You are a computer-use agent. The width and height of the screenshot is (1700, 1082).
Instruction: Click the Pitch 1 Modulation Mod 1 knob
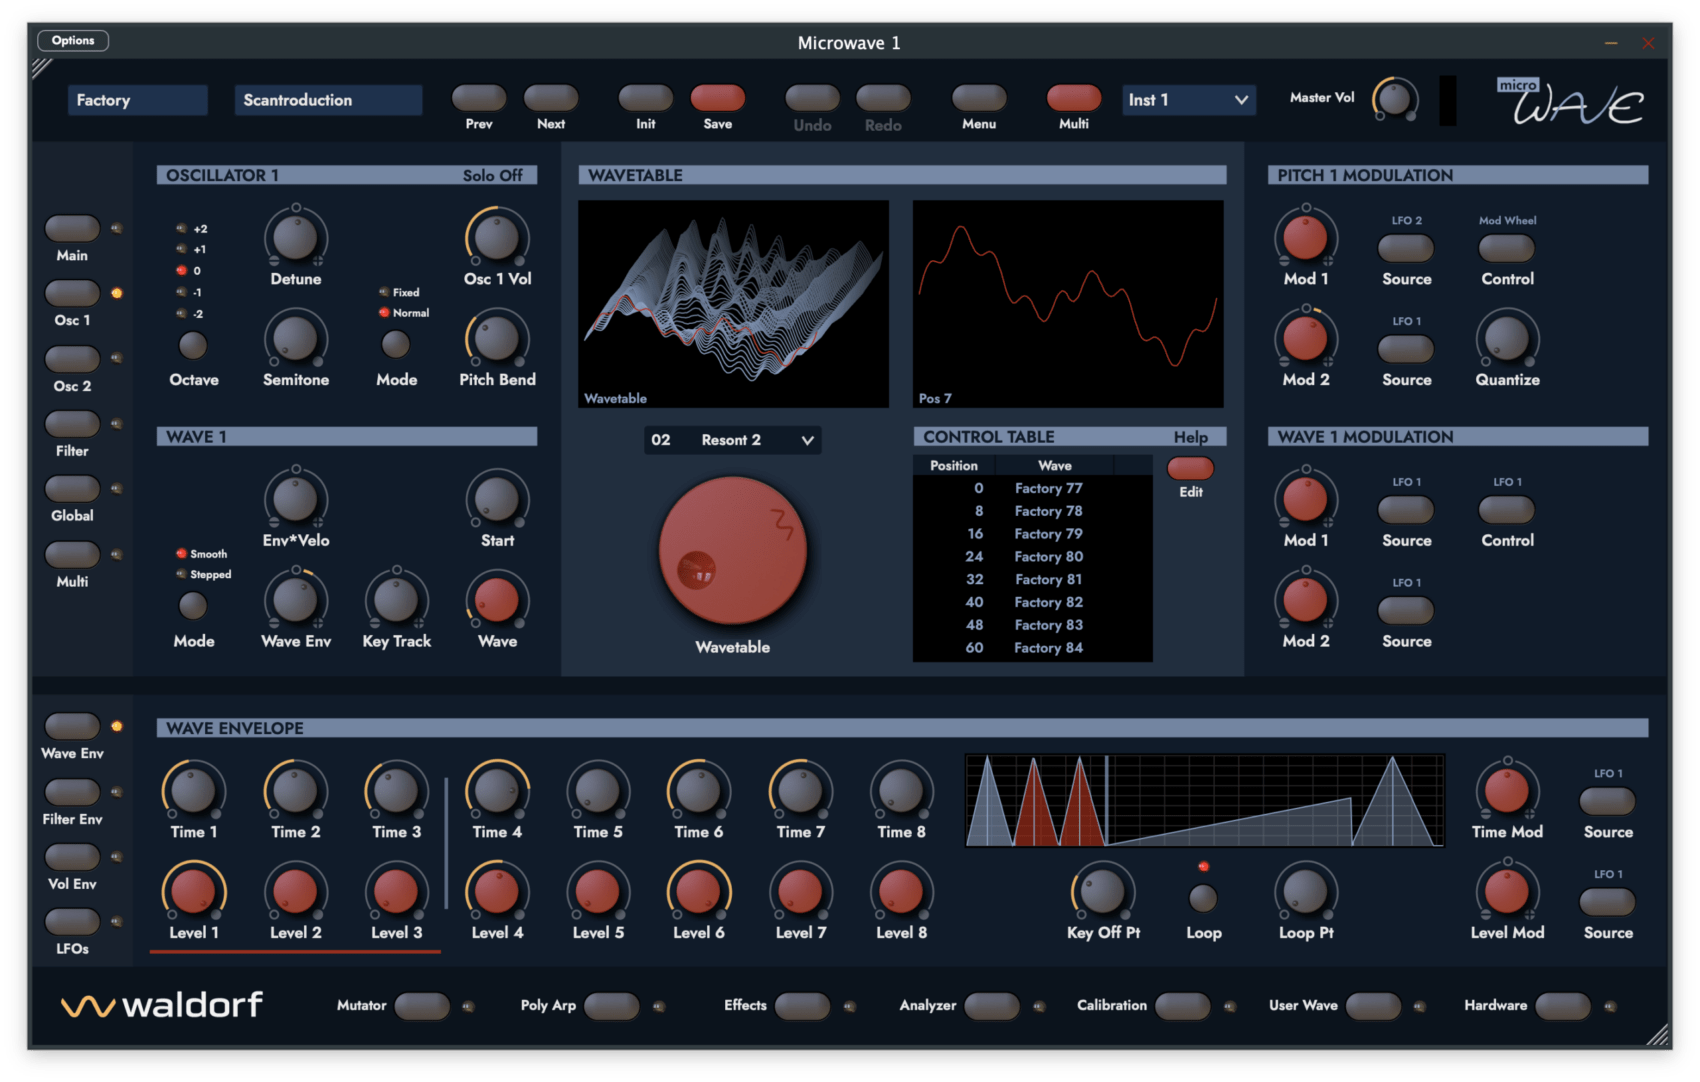pyautogui.click(x=1305, y=238)
